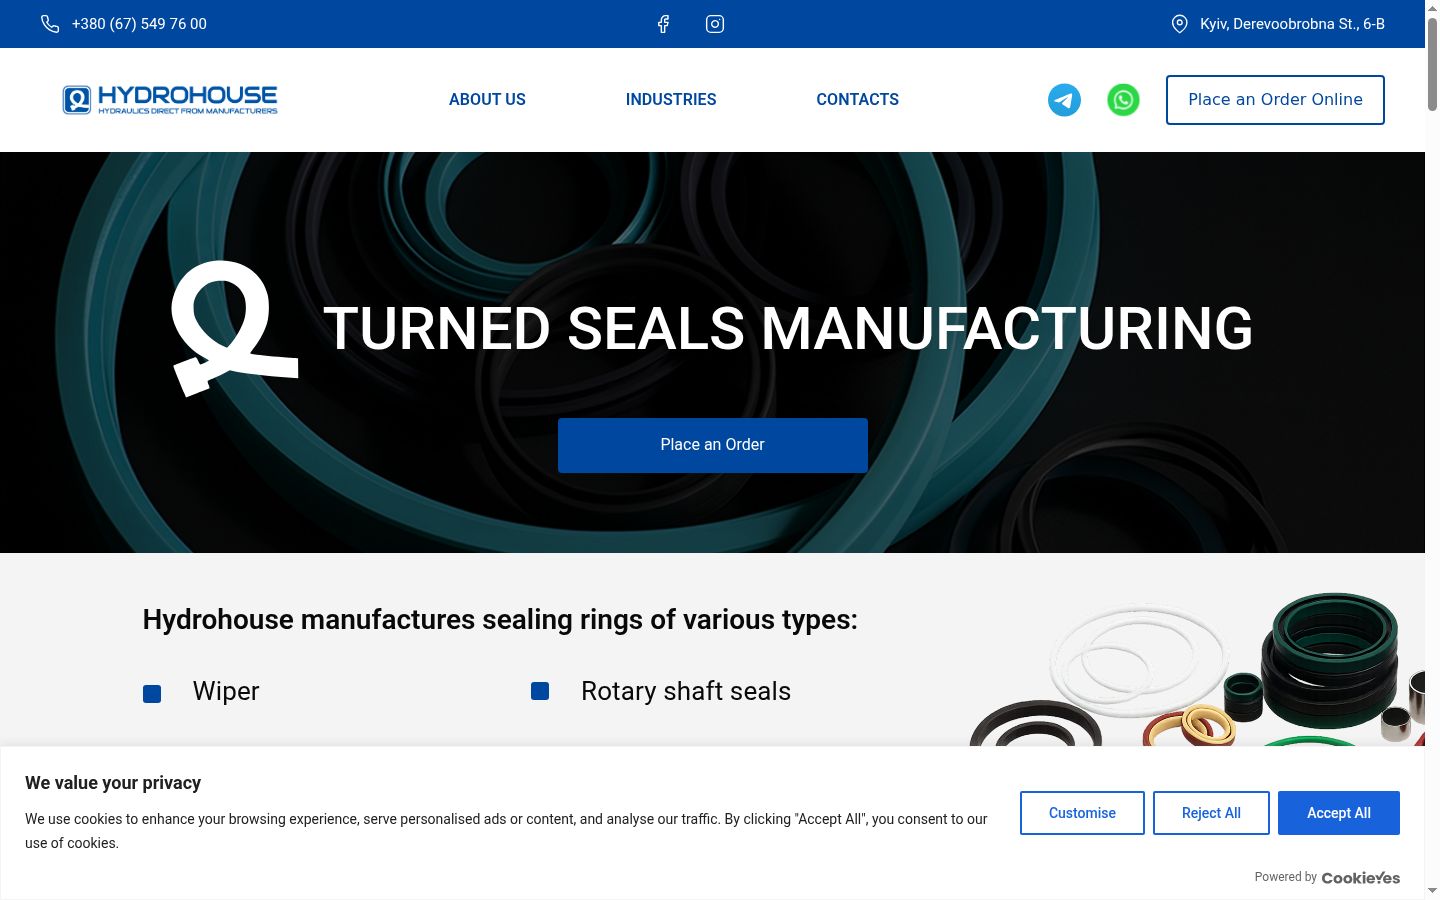Open the Contacts menu
Image resolution: width=1440 pixels, height=900 pixels.
pos(858,100)
